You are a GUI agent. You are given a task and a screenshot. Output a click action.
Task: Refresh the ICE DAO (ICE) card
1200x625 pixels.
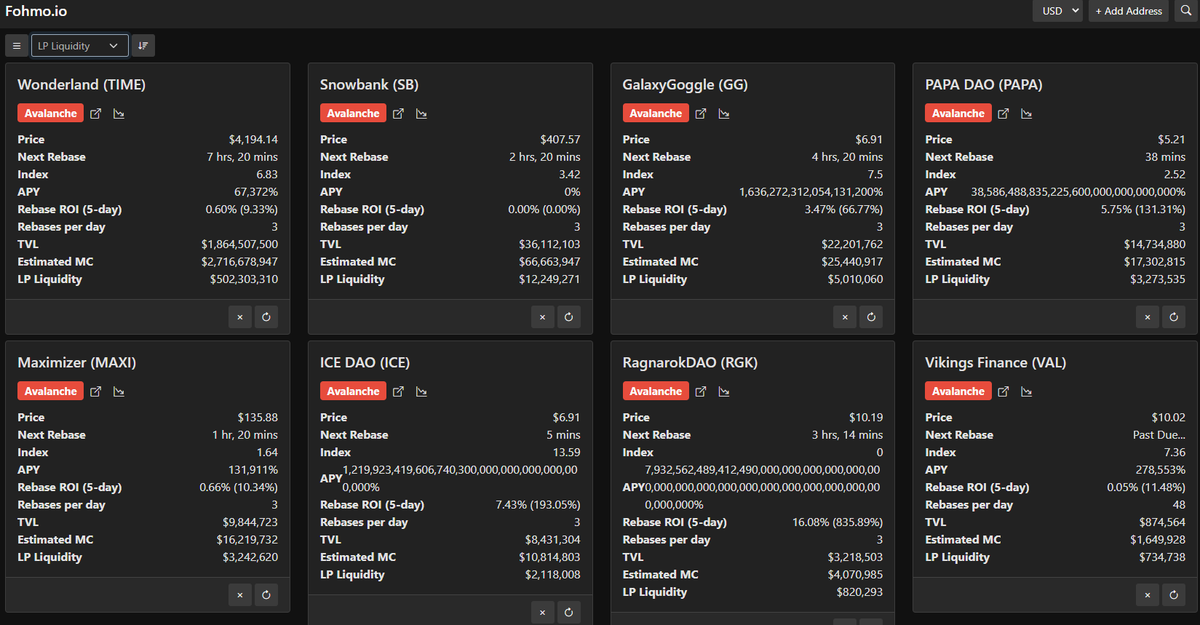point(569,612)
